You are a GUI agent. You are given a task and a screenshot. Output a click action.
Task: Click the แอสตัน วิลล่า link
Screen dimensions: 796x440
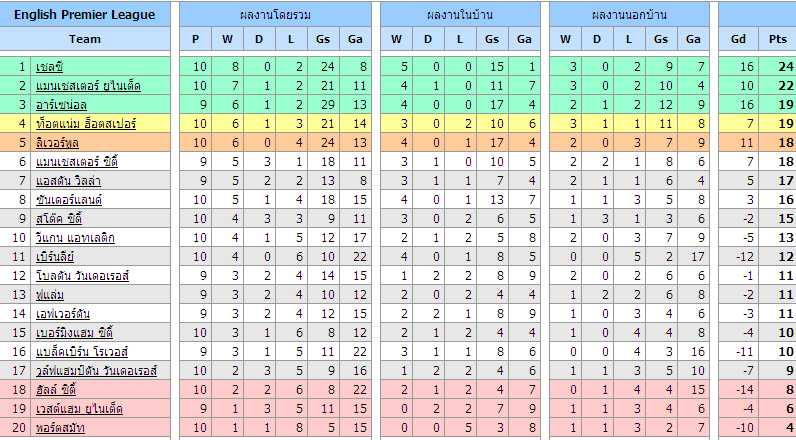[69, 181]
